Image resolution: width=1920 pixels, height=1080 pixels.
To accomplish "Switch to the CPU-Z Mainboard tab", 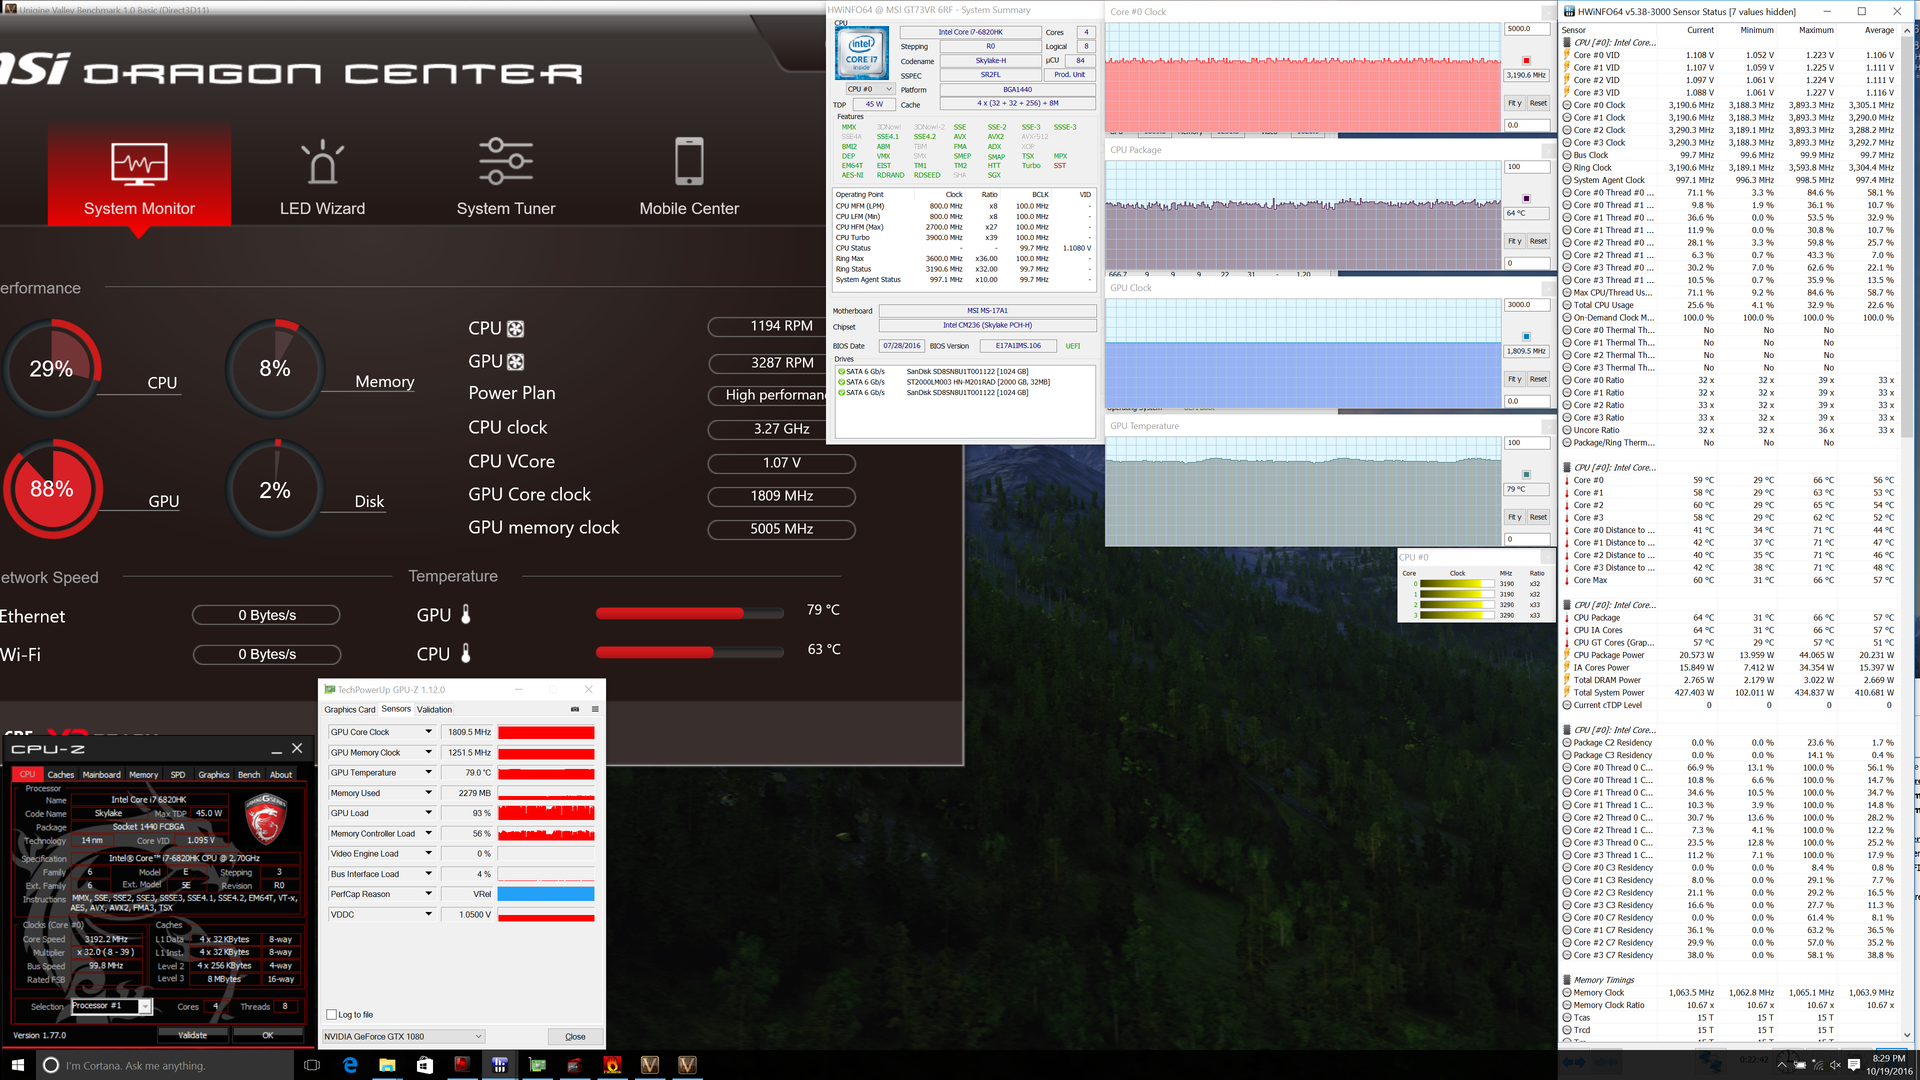I will click(101, 774).
